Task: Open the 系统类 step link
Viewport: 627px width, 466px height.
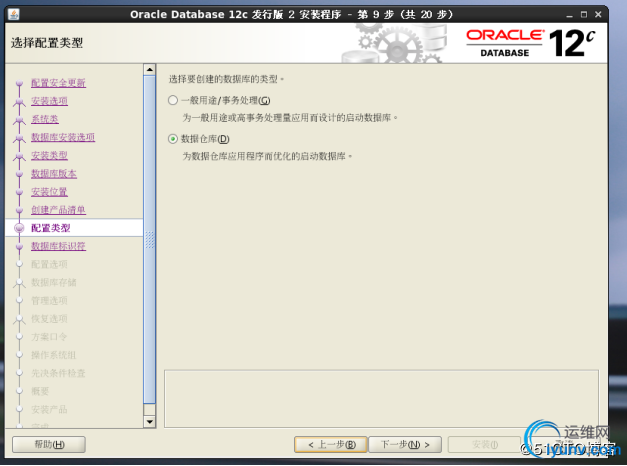Action: coord(45,119)
